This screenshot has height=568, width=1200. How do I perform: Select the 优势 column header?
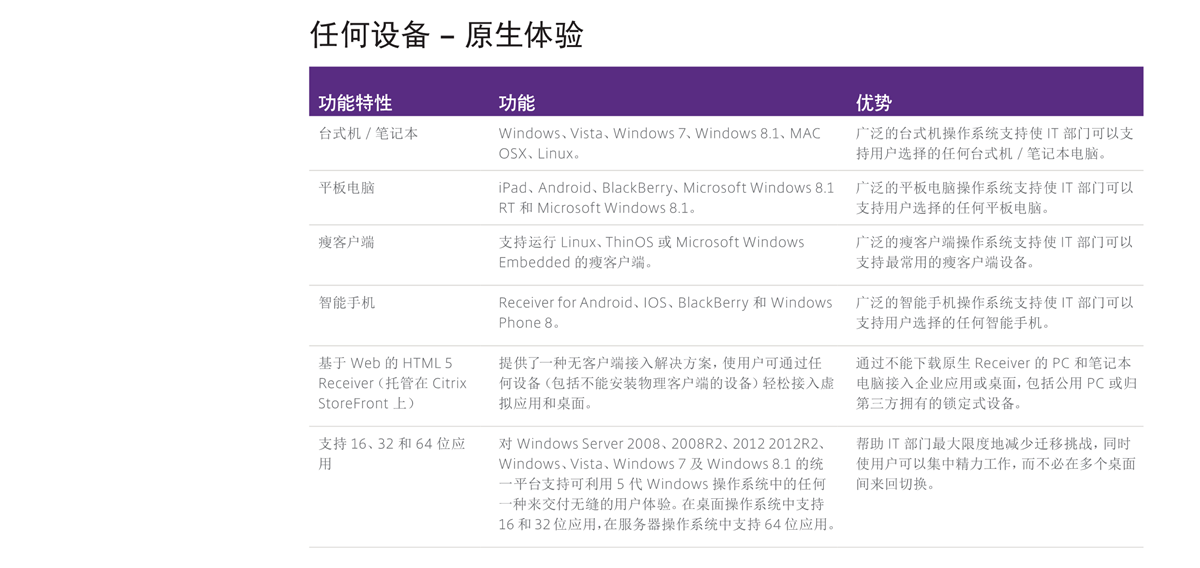[874, 103]
